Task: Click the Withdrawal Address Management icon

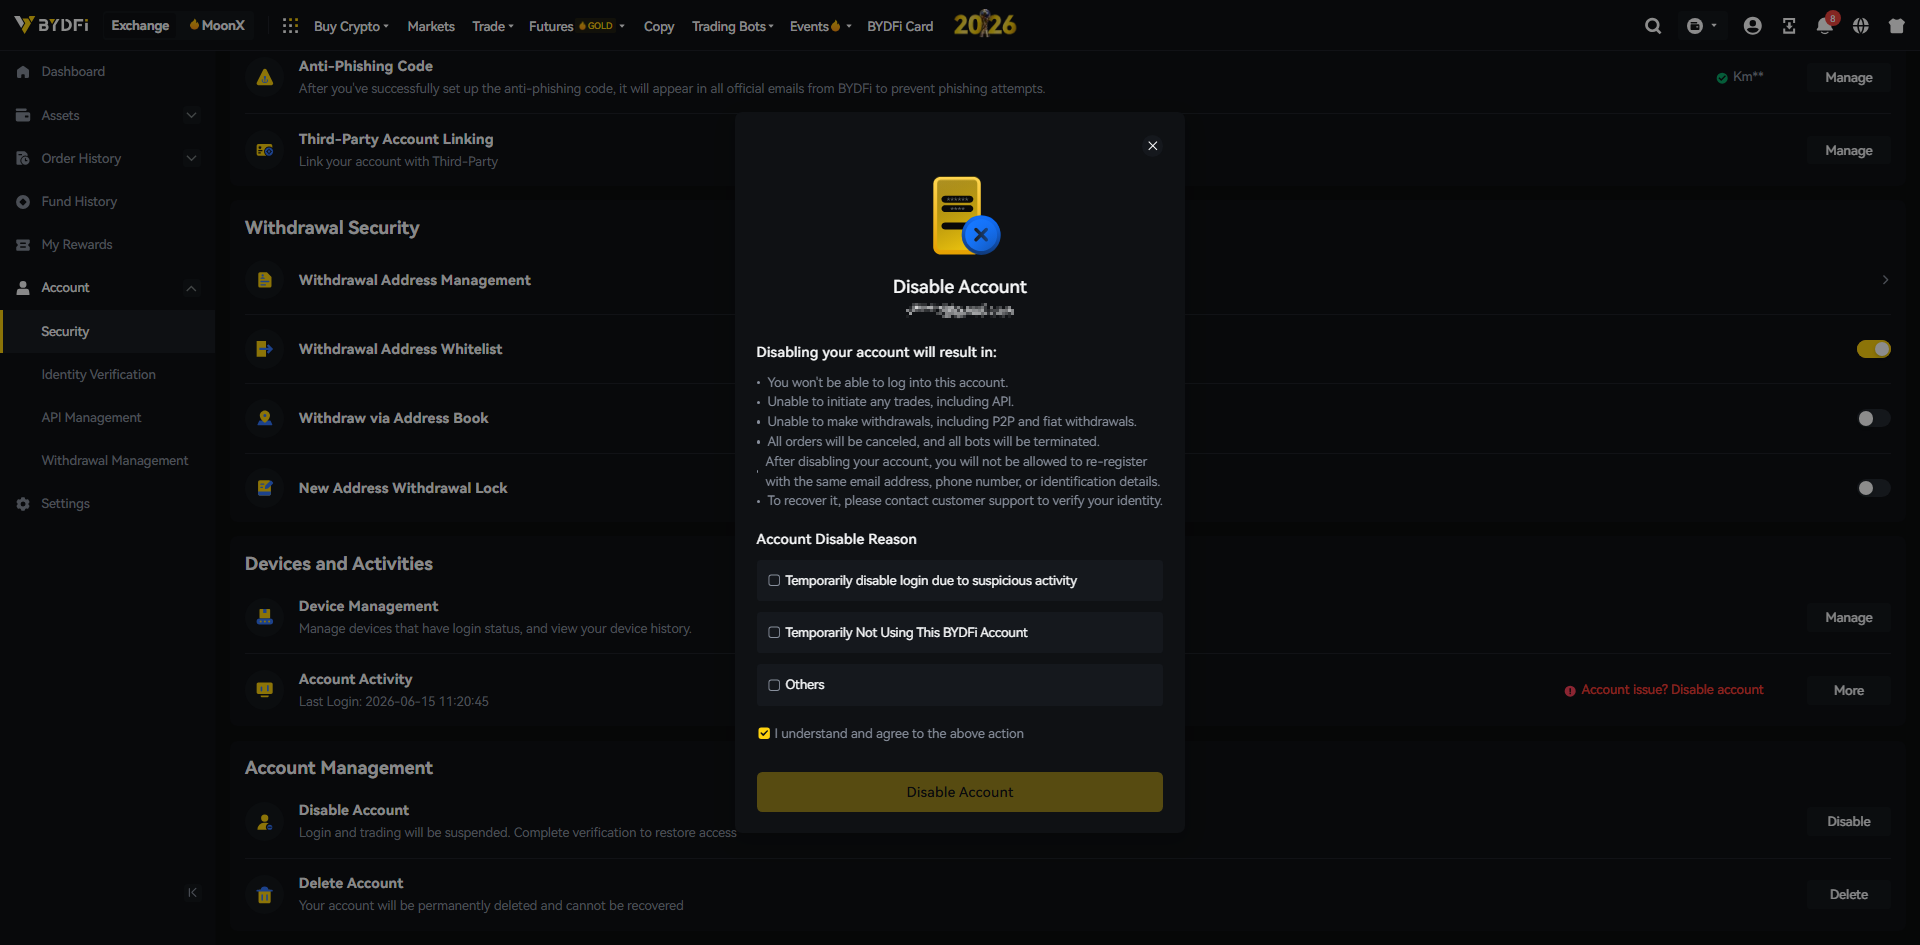Action: point(265,280)
